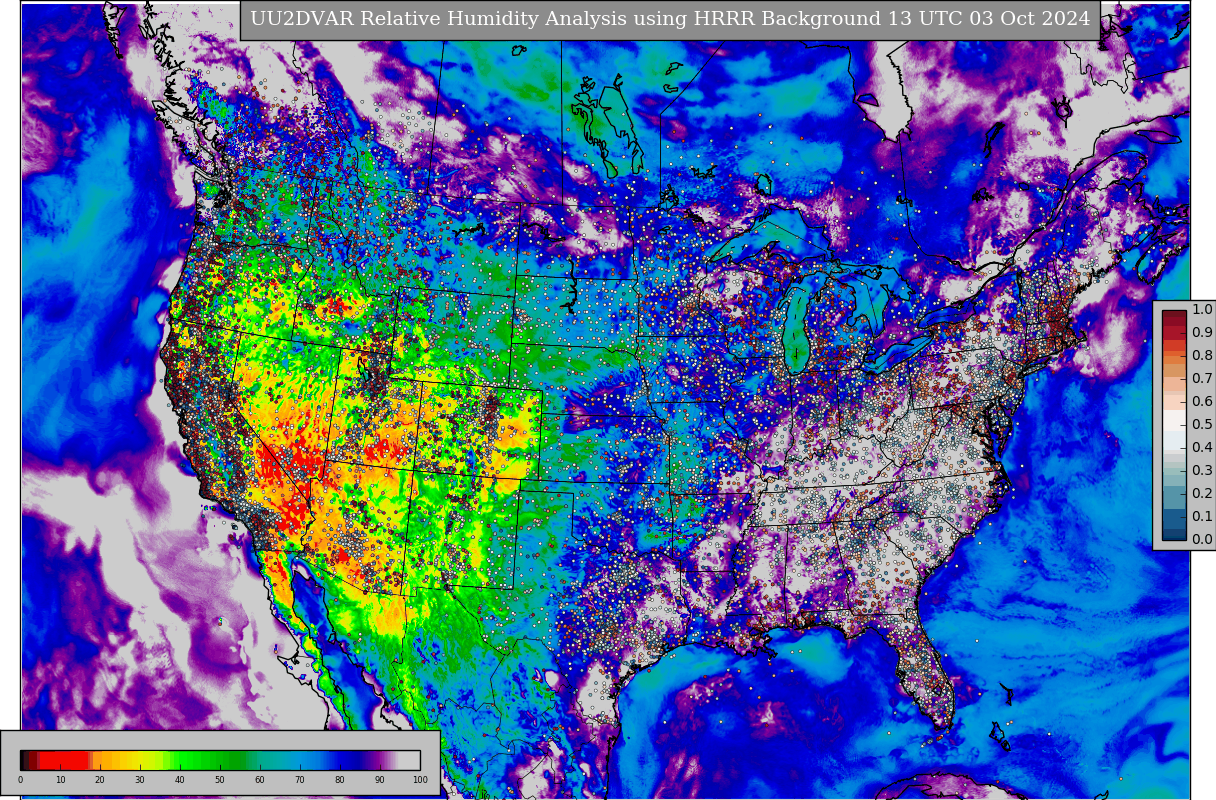Click the 1.0 label on the vertical colorbar

1202,310
